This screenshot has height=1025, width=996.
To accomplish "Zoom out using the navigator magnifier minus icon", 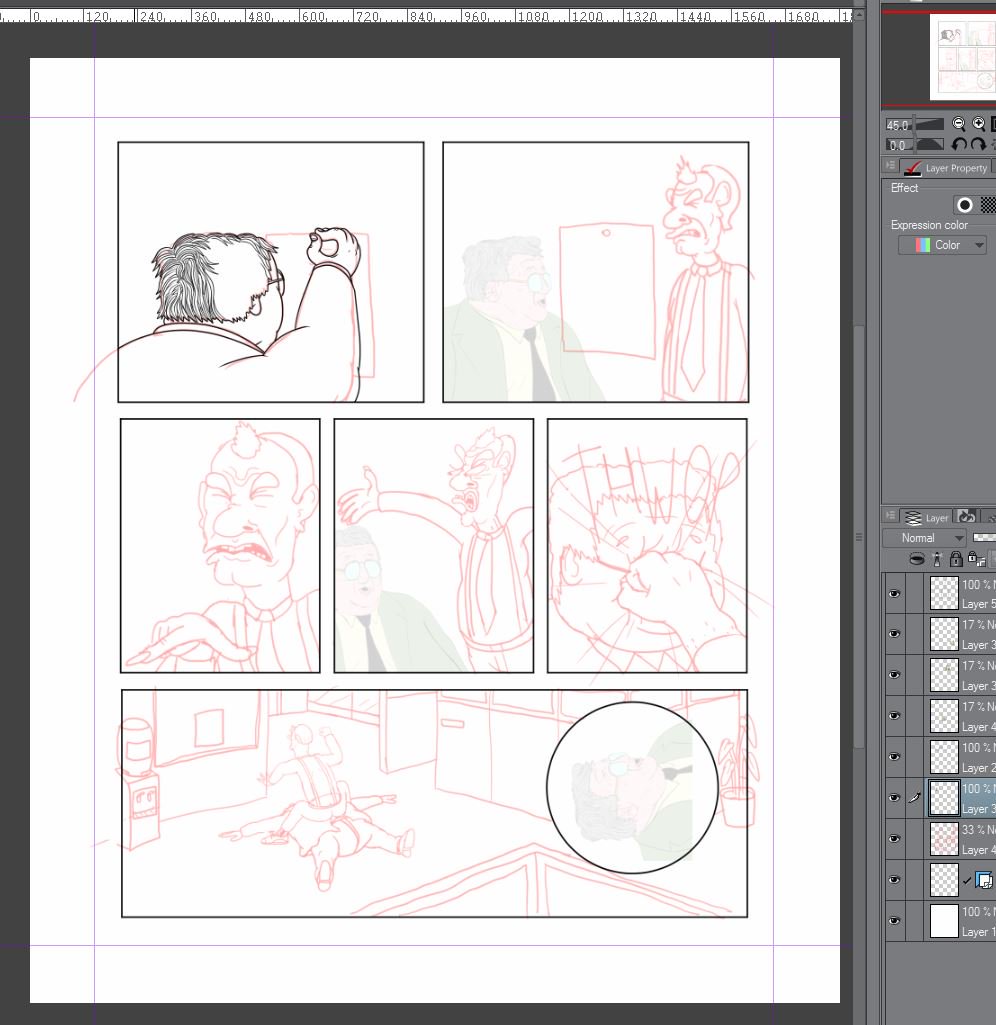I will pos(958,124).
